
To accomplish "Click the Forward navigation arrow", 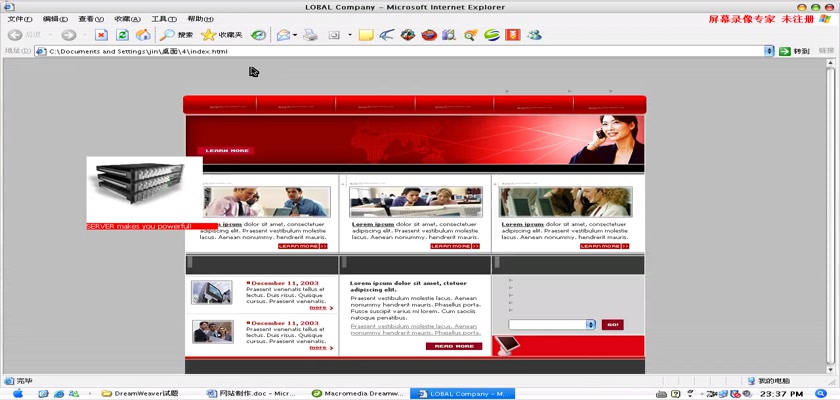I will [69, 35].
